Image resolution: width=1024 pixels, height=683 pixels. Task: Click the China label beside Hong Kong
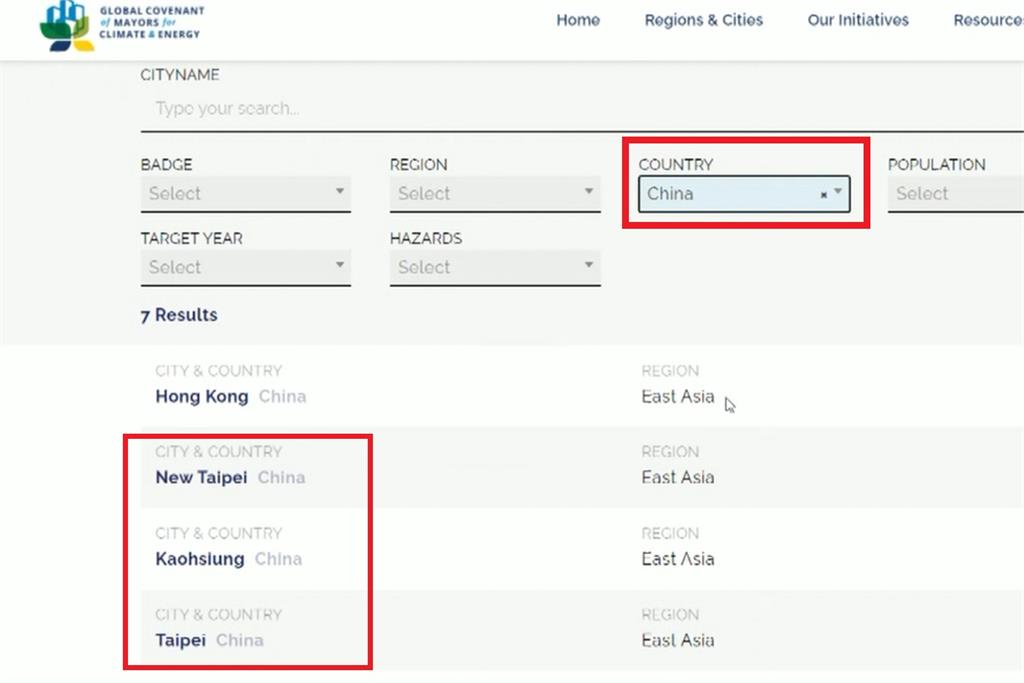tap(282, 396)
